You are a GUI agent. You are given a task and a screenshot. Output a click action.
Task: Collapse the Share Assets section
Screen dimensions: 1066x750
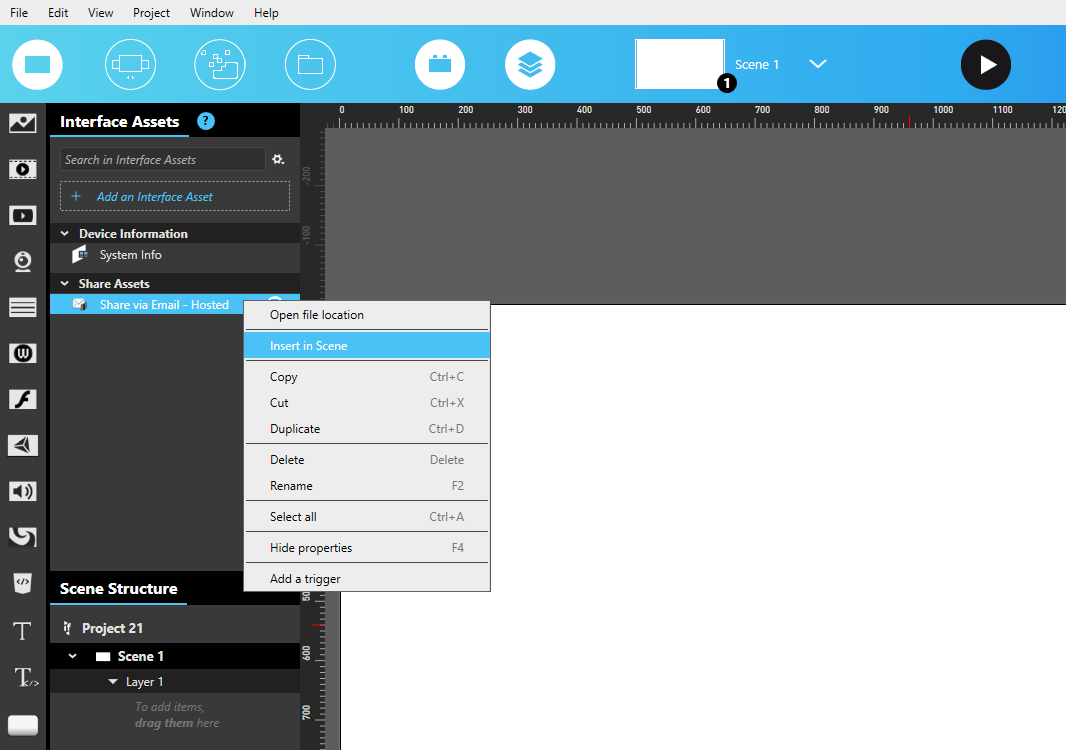[x=64, y=283]
